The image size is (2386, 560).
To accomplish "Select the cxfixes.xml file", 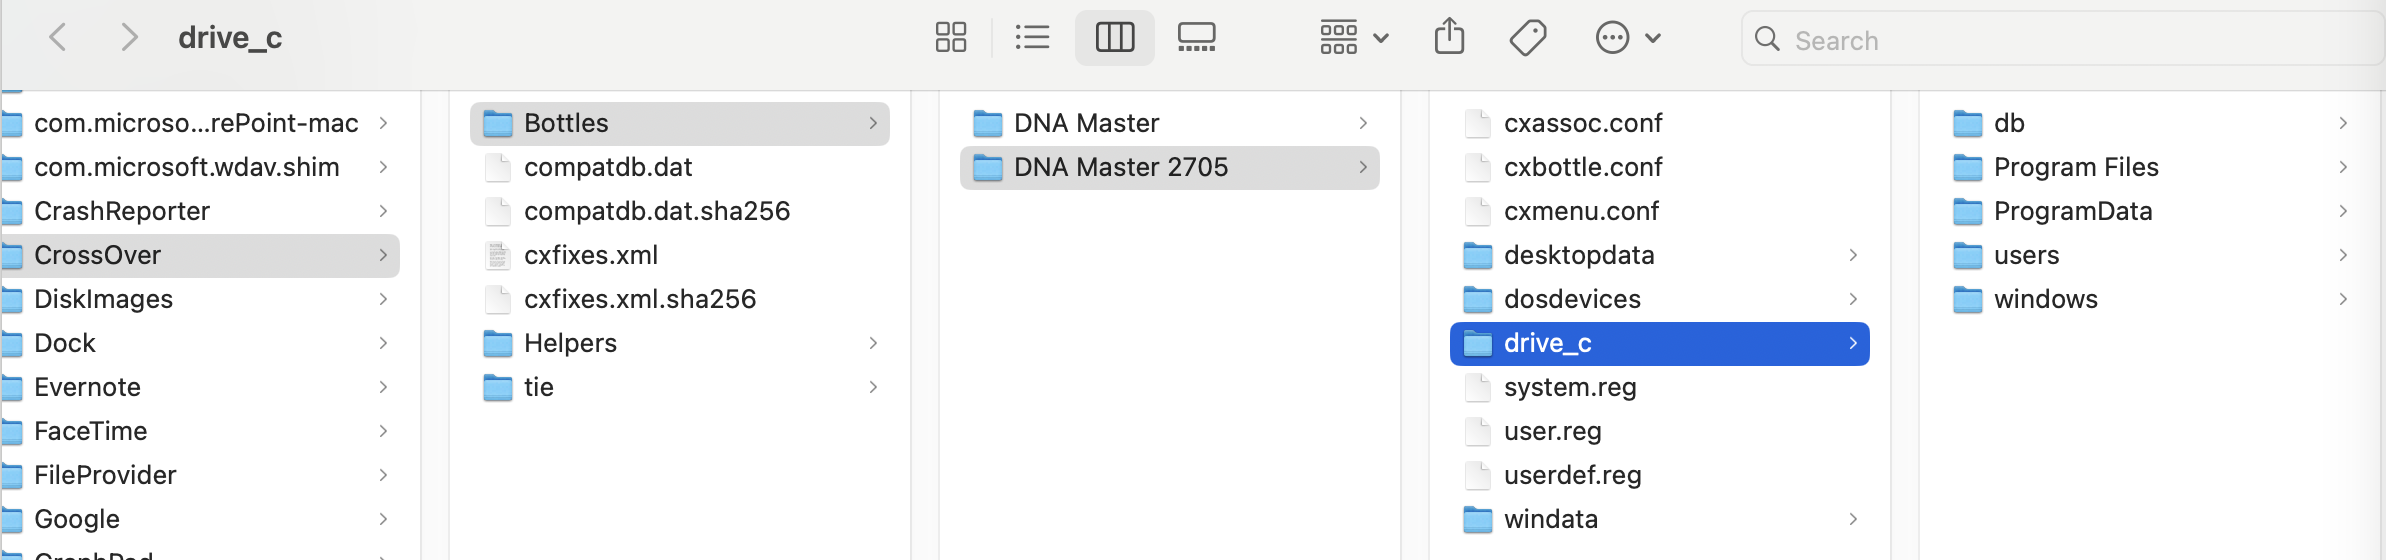I will tap(590, 255).
